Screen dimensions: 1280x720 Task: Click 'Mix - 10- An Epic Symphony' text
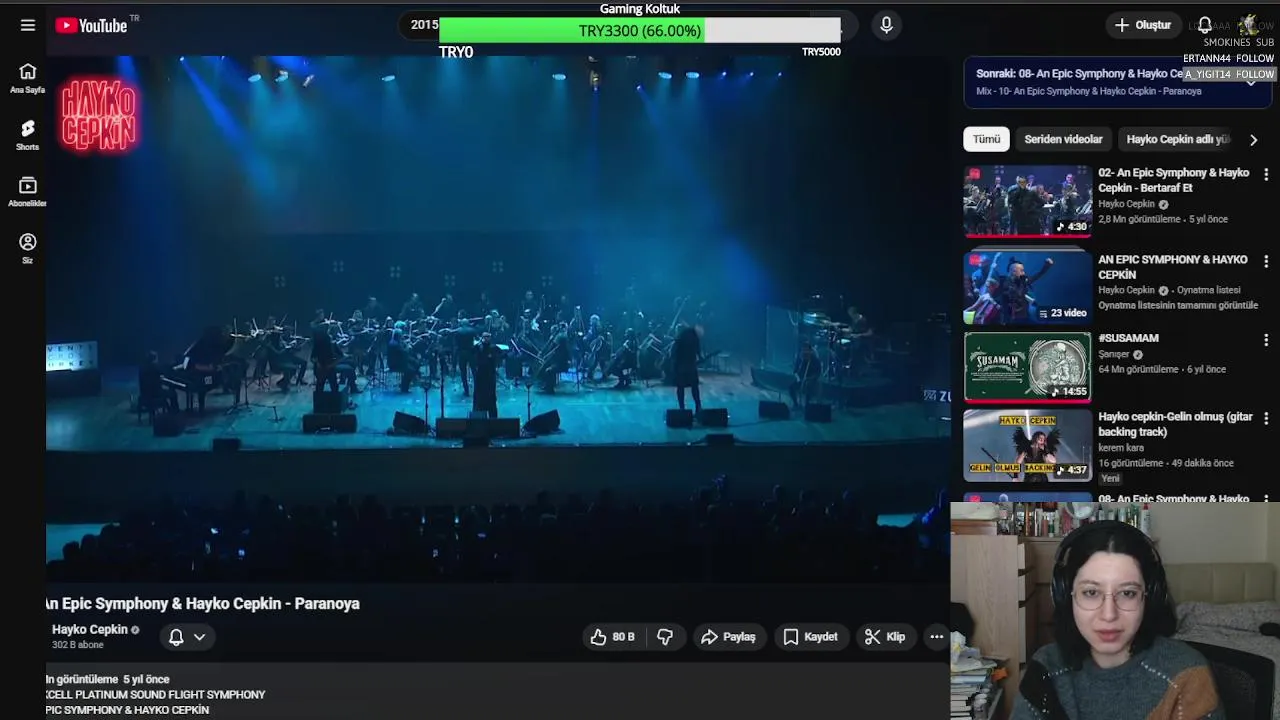1089,91
